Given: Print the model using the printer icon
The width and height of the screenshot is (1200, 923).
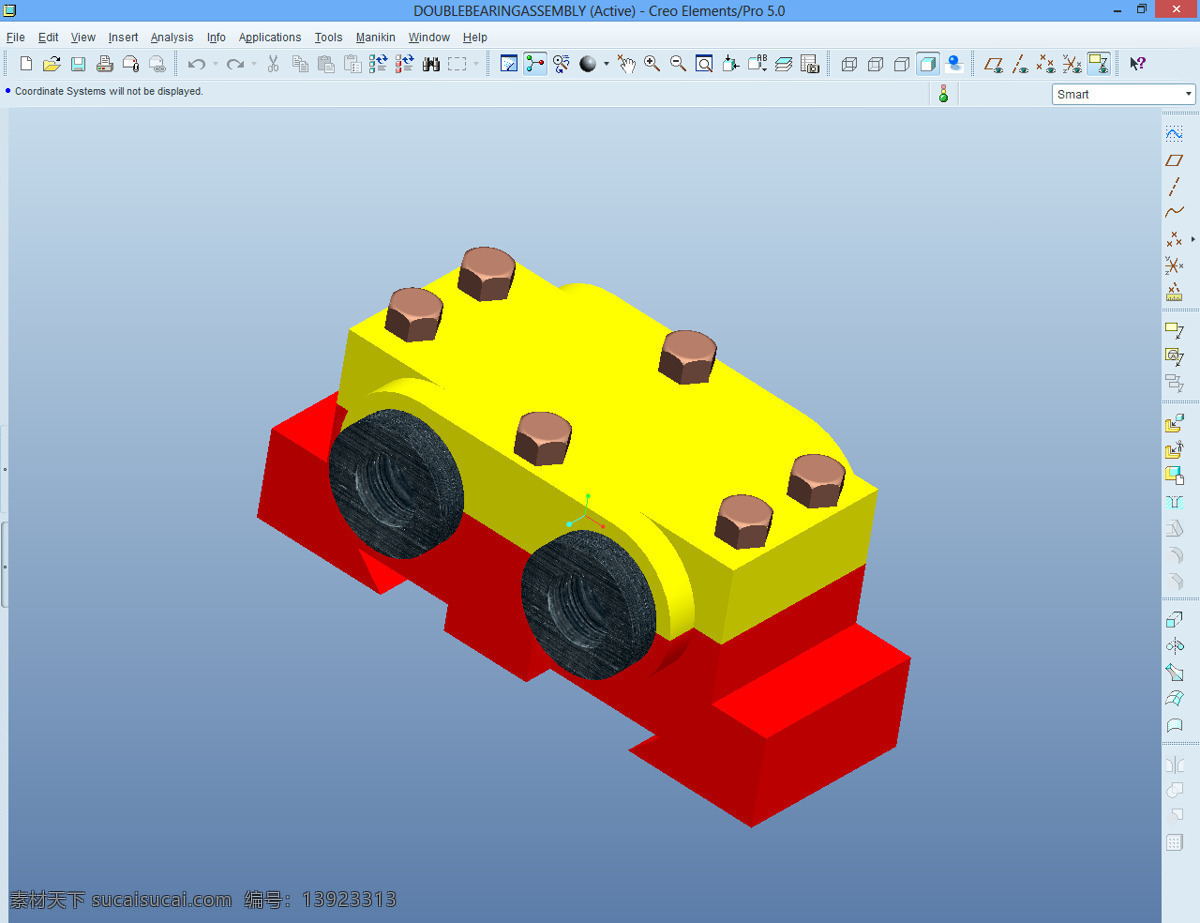Looking at the screenshot, I should click(104, 64).
